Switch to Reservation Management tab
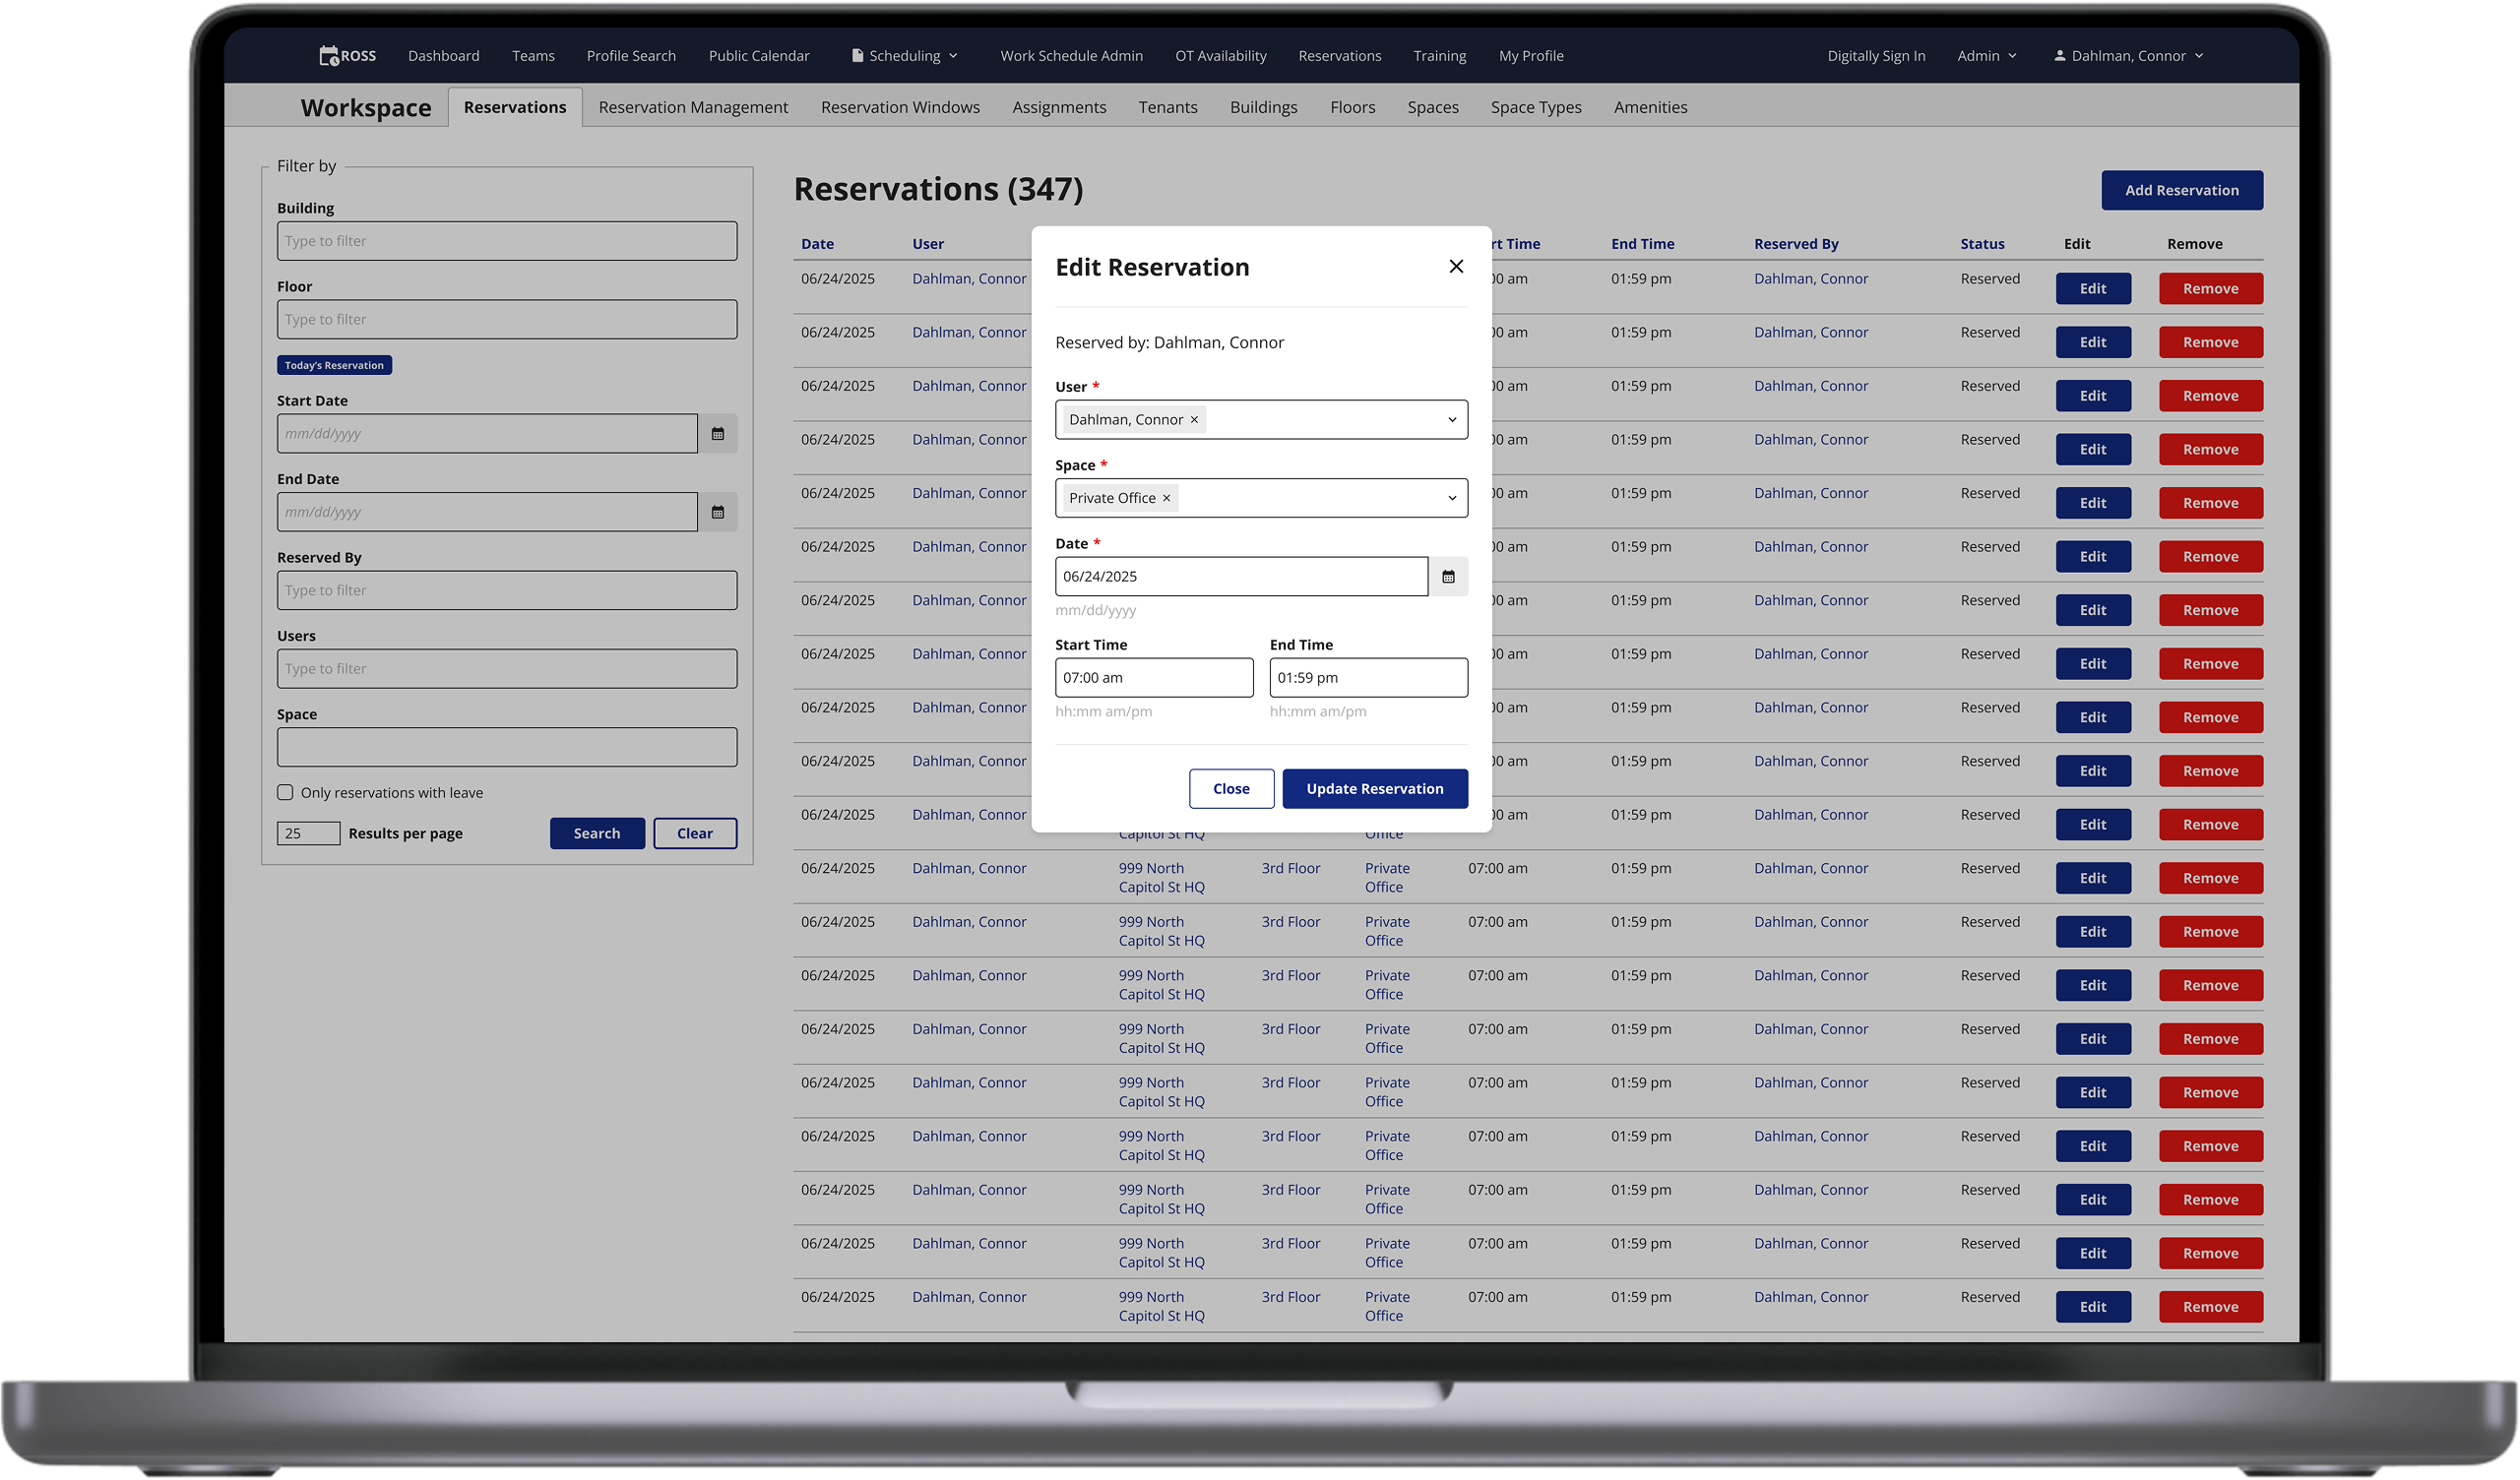 [x=693, y=107]
